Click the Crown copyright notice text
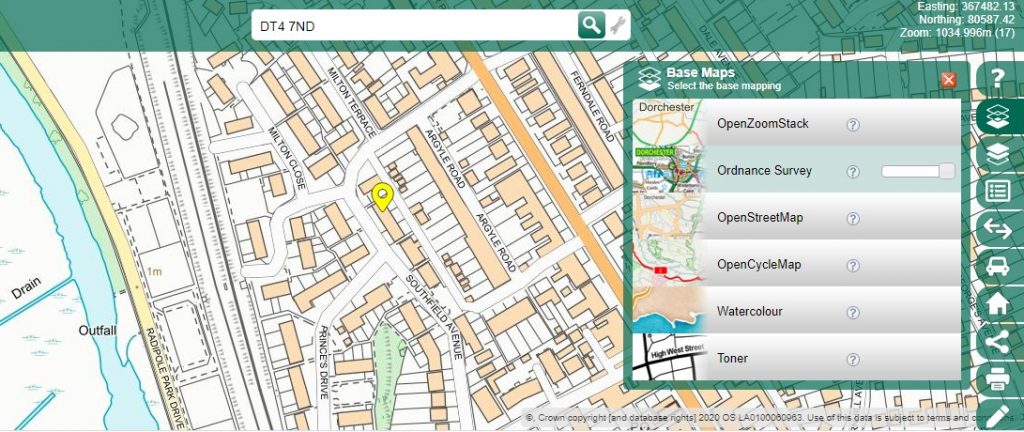Image resolution: width=1024 pixels, height=432 pixels. pyautogui.click(x=771, y=418)
